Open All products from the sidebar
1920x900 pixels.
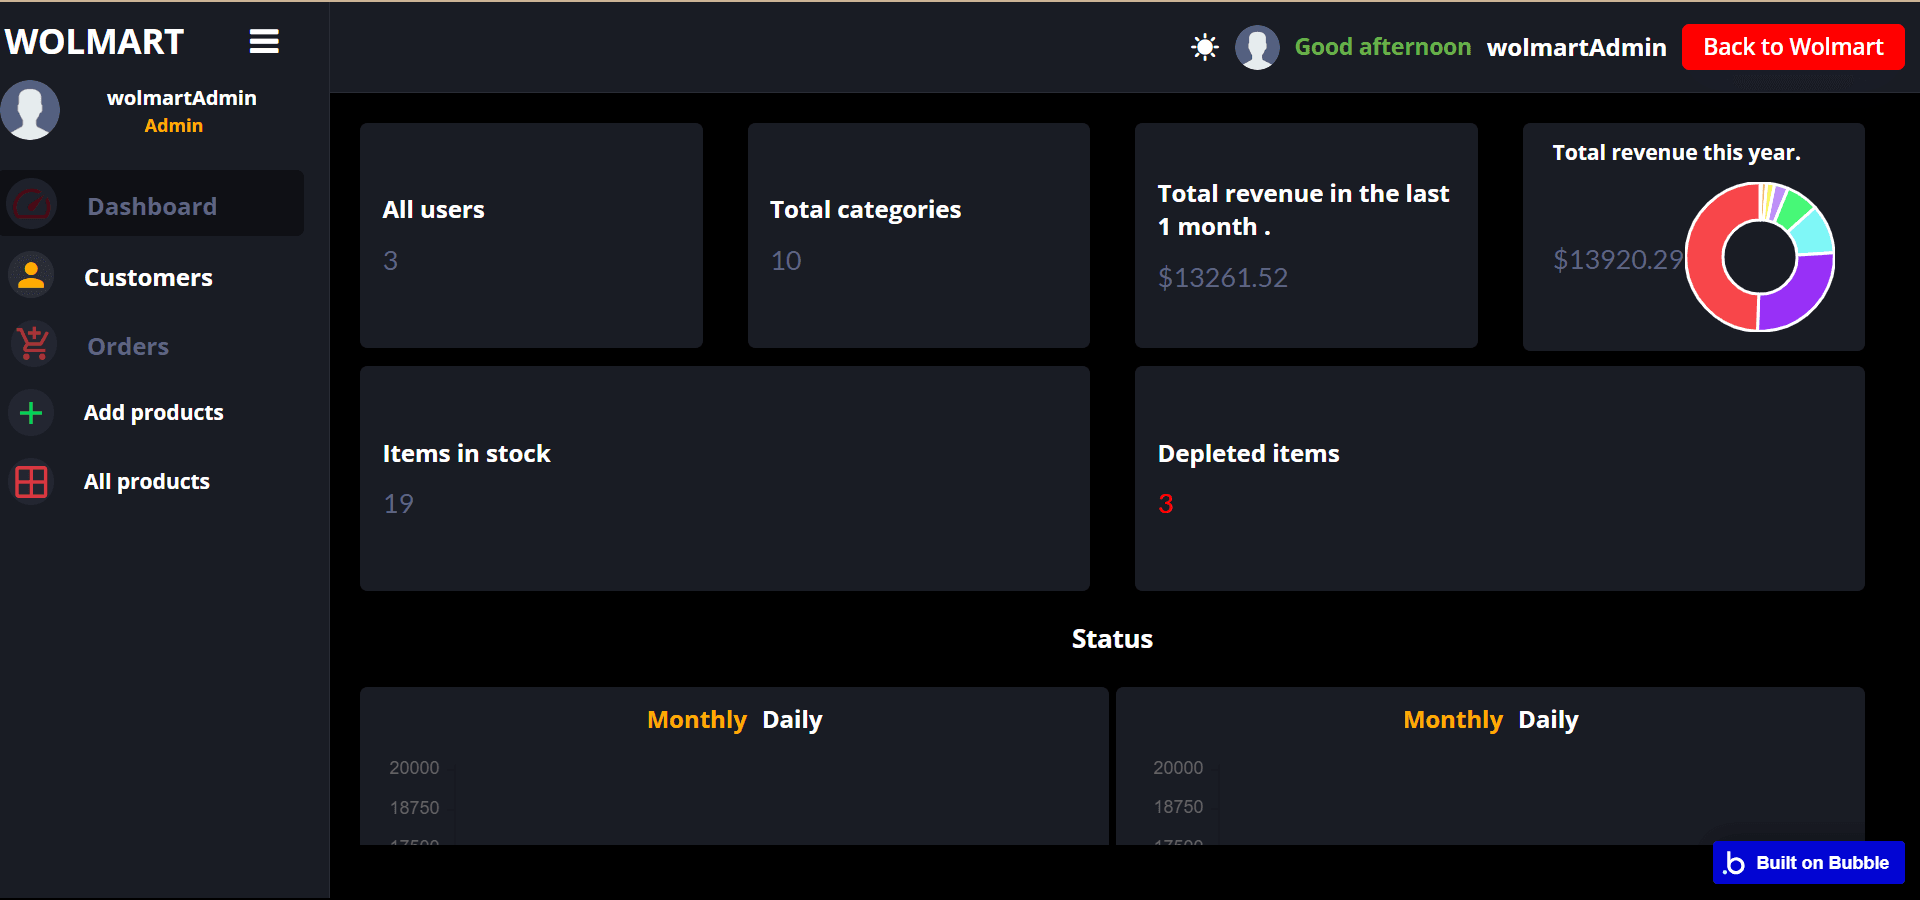pos(147,481)
